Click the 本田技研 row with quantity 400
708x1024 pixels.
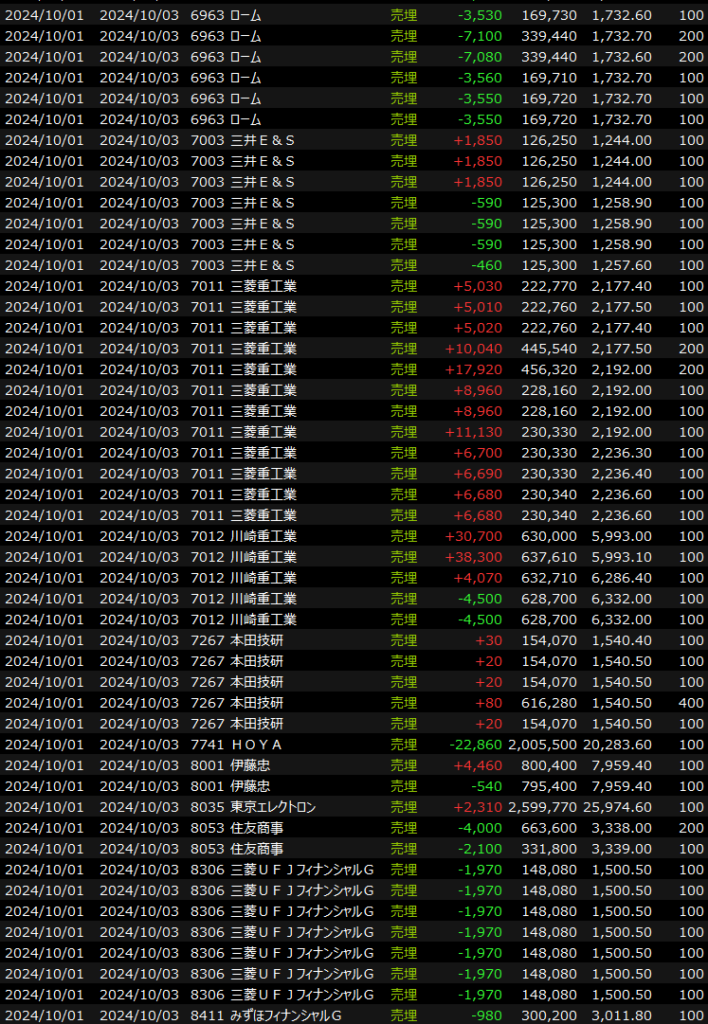click(x=354, y=703)
